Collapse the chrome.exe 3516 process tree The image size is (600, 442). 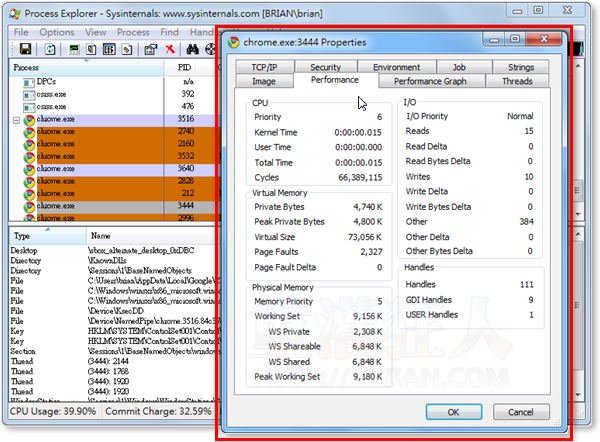click(16, 121)
